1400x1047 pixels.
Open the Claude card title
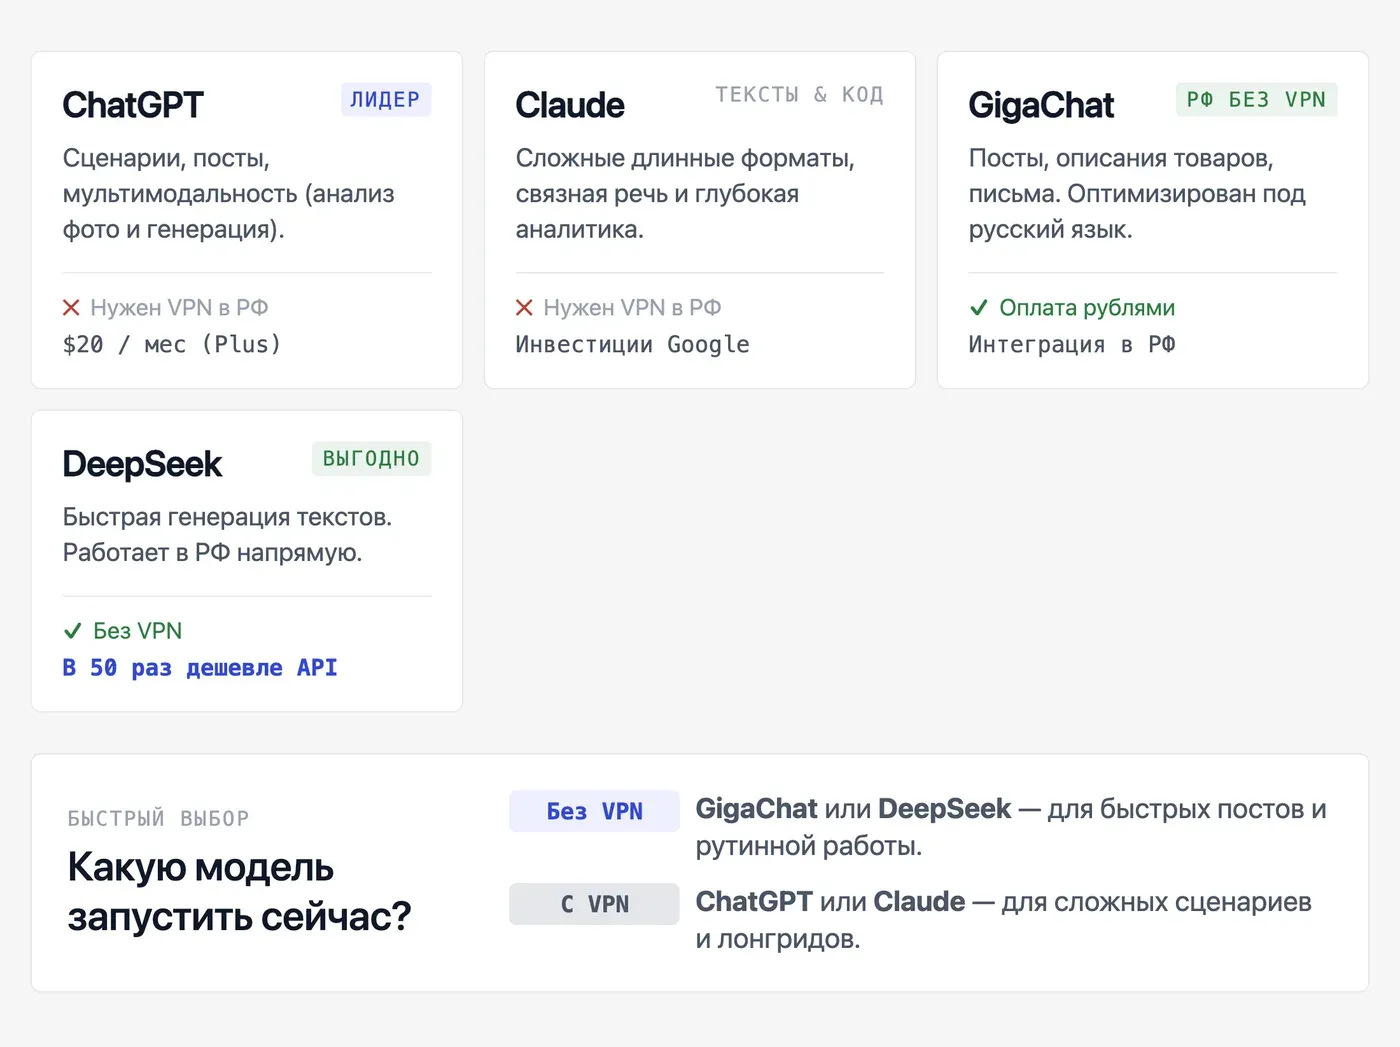tap(570, 105)
